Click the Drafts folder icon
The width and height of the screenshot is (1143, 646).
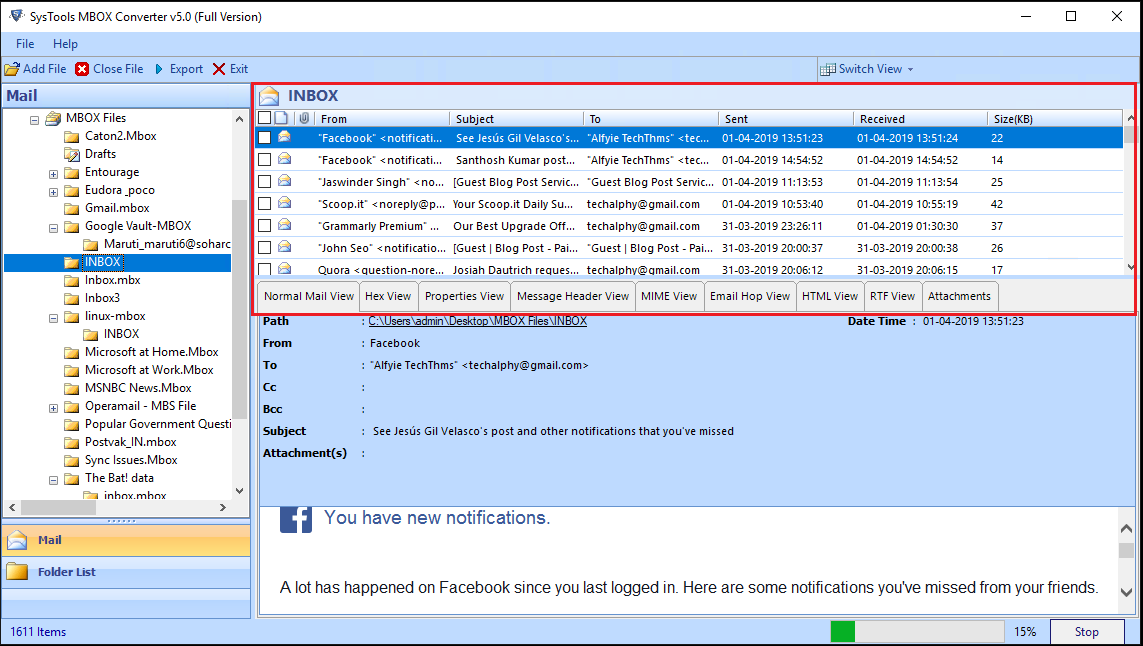point(71,154)
